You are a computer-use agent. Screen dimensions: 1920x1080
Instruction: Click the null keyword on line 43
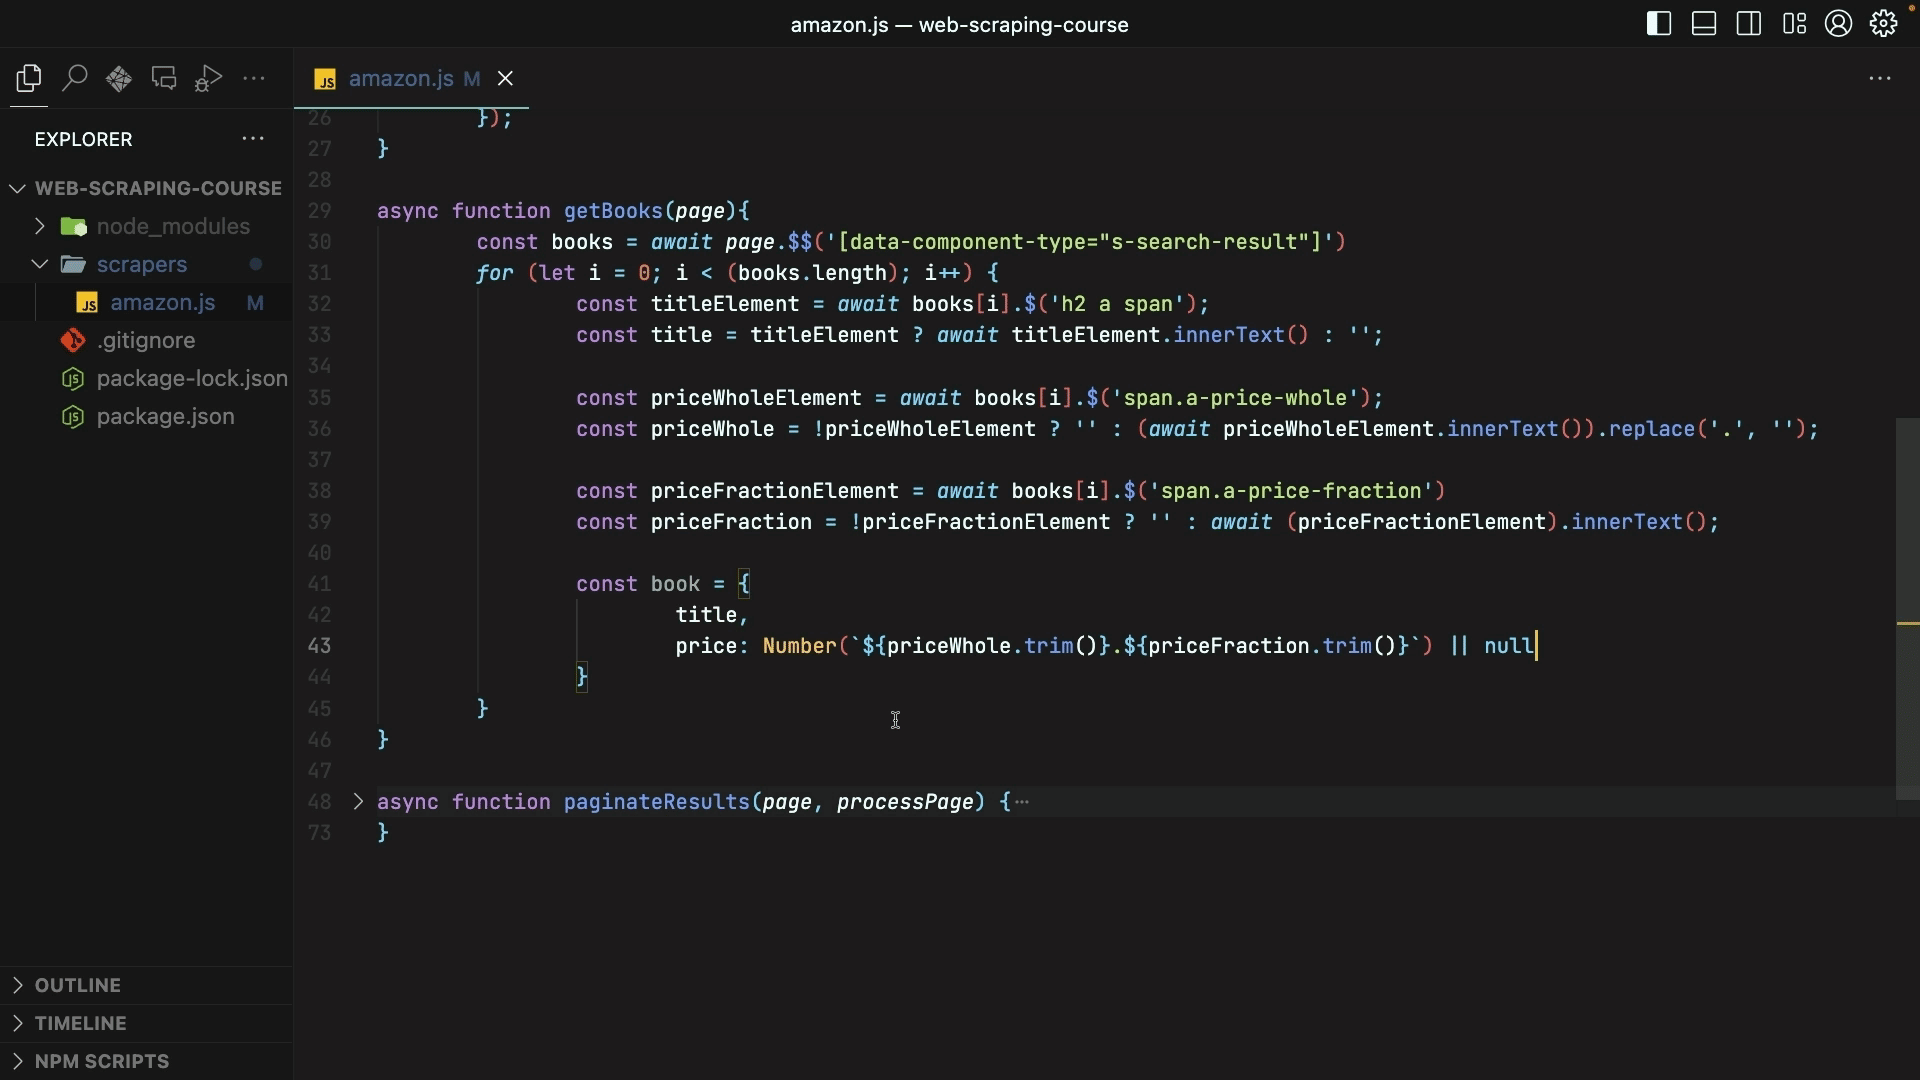pyautogui.click(x=1509, y=646)
